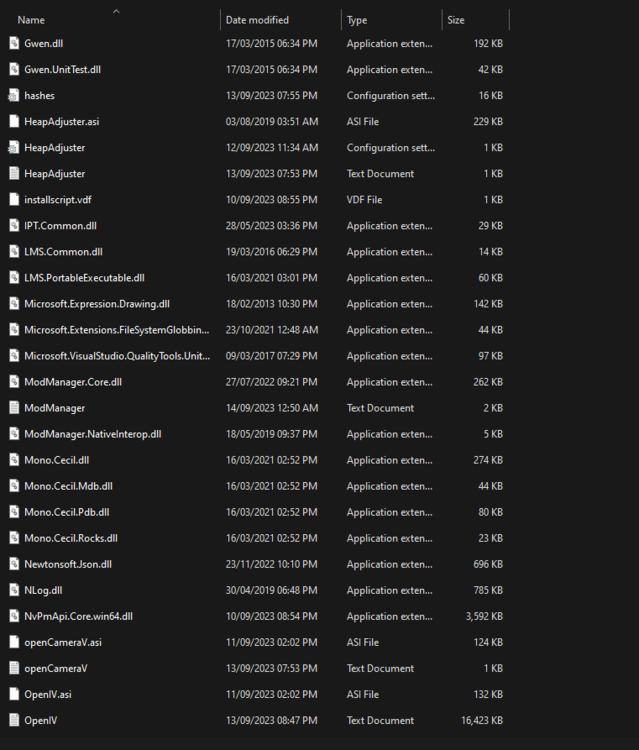Sort by the Type column header
Image resolution: width=639 pixels, height=750 pixels.
pos(357,20)
